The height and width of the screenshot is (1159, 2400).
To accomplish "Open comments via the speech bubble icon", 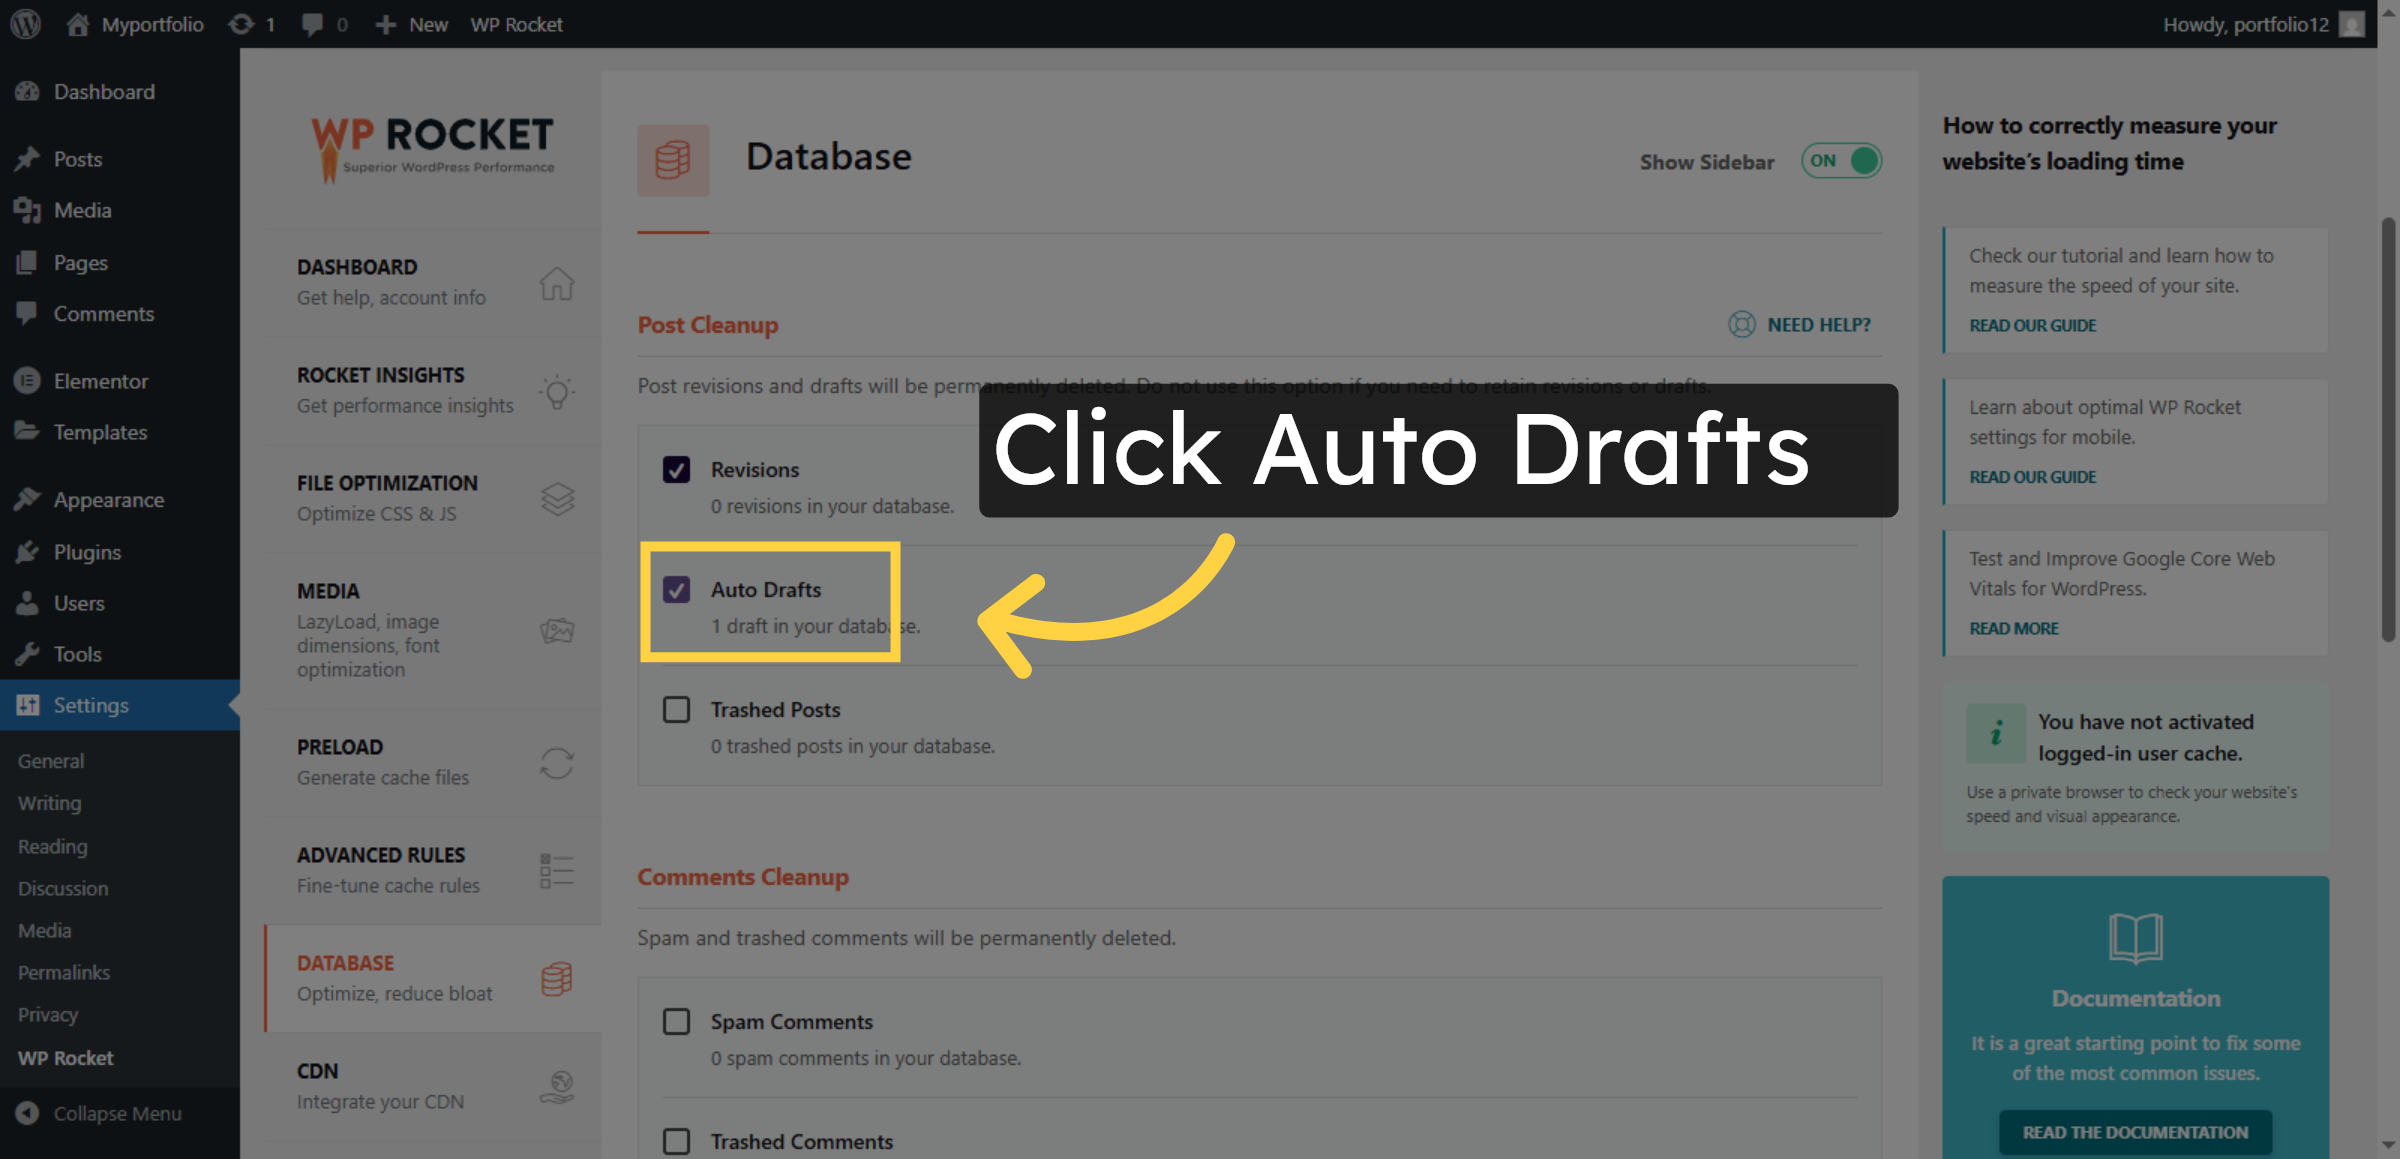I will pos(311,24).
